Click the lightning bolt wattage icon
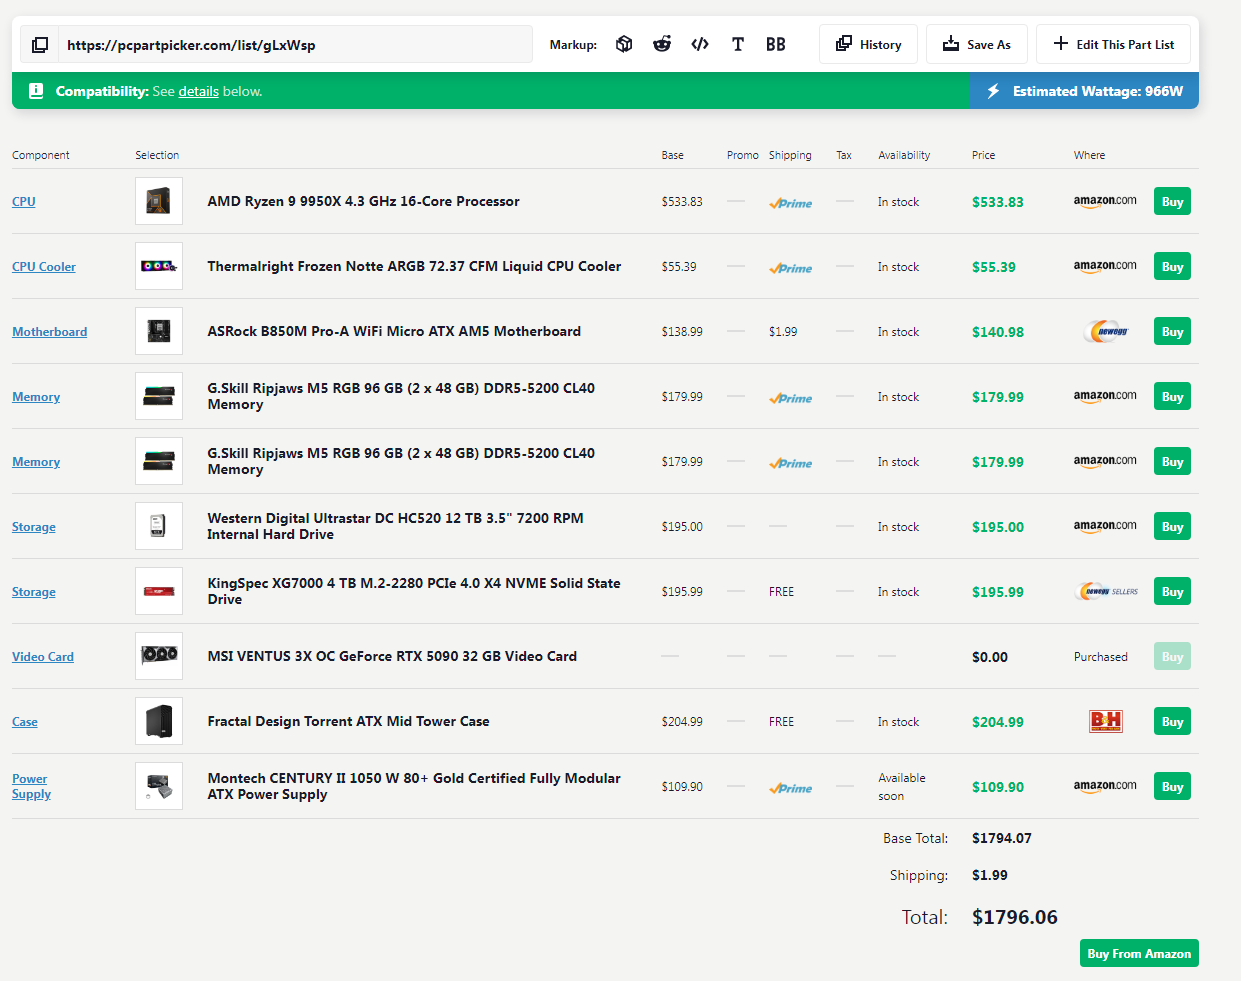The width and height of the screenshot is (1241, 981). 993,91
